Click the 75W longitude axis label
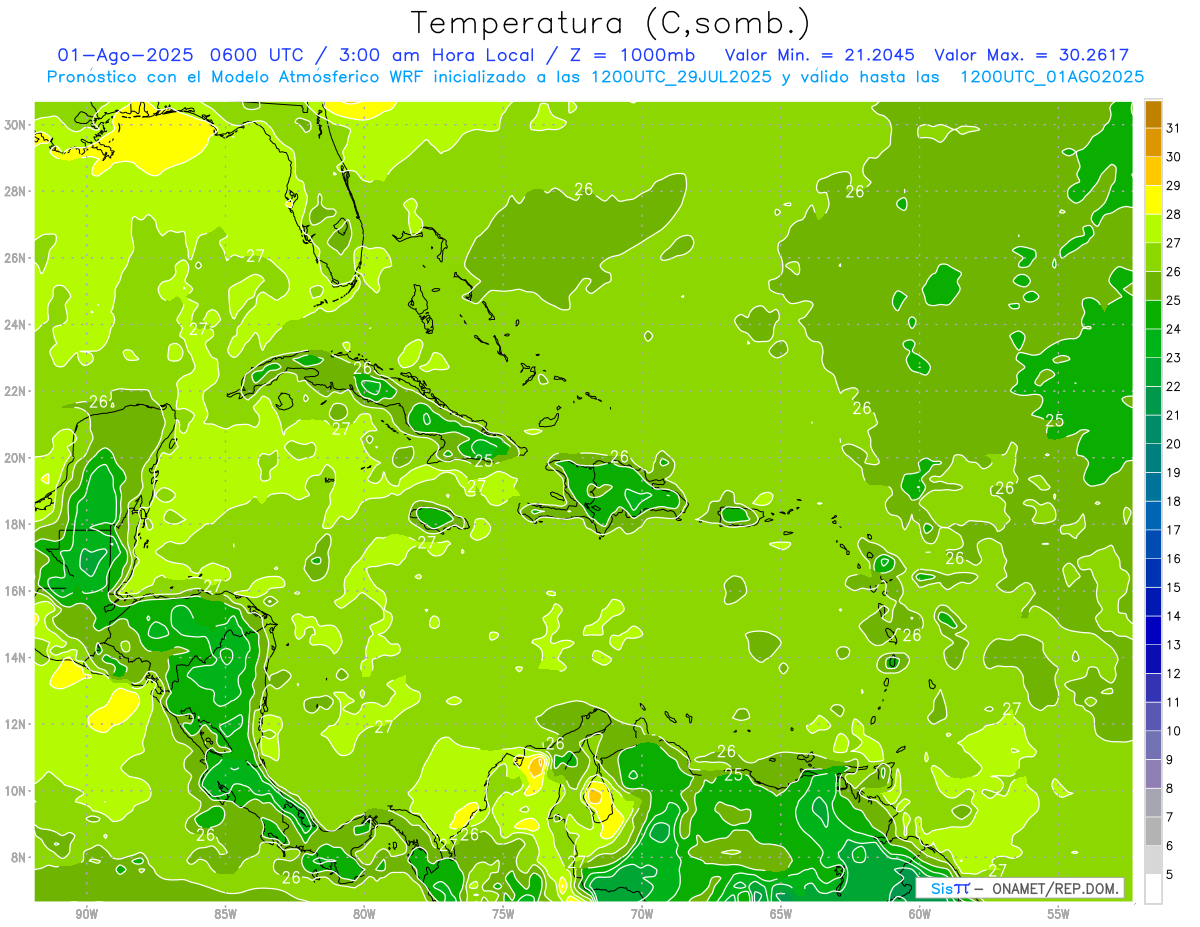Image resolution: width=1200 pixels, height=927 pixels. pyautogui.click(x=503, y=914)
